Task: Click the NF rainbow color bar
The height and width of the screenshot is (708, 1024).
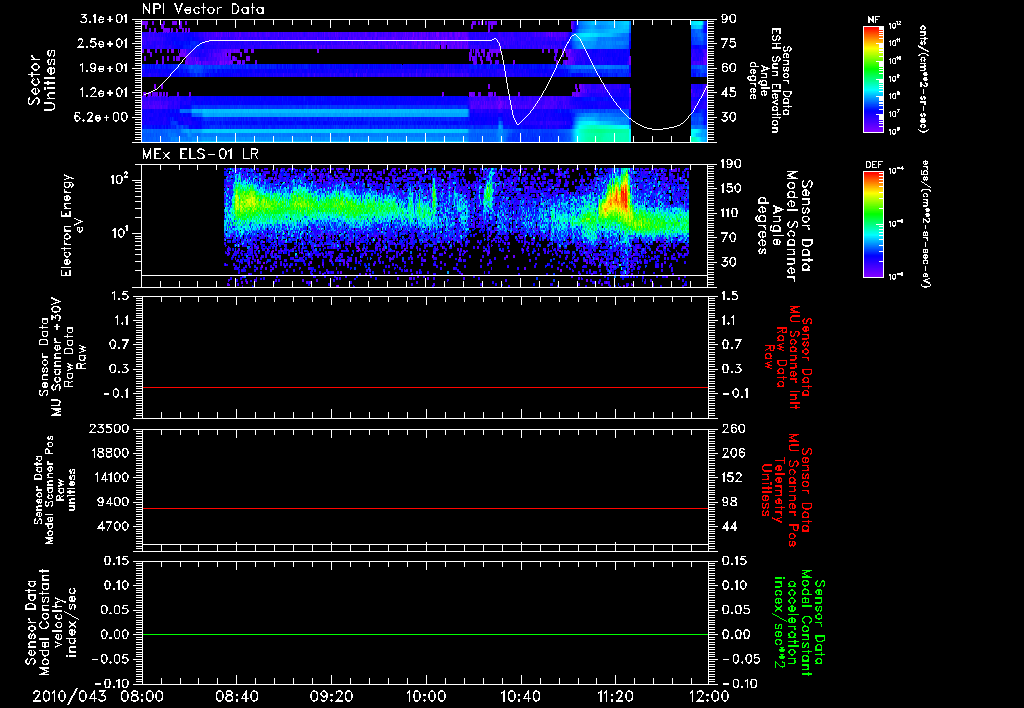Action: click(873, 78)
